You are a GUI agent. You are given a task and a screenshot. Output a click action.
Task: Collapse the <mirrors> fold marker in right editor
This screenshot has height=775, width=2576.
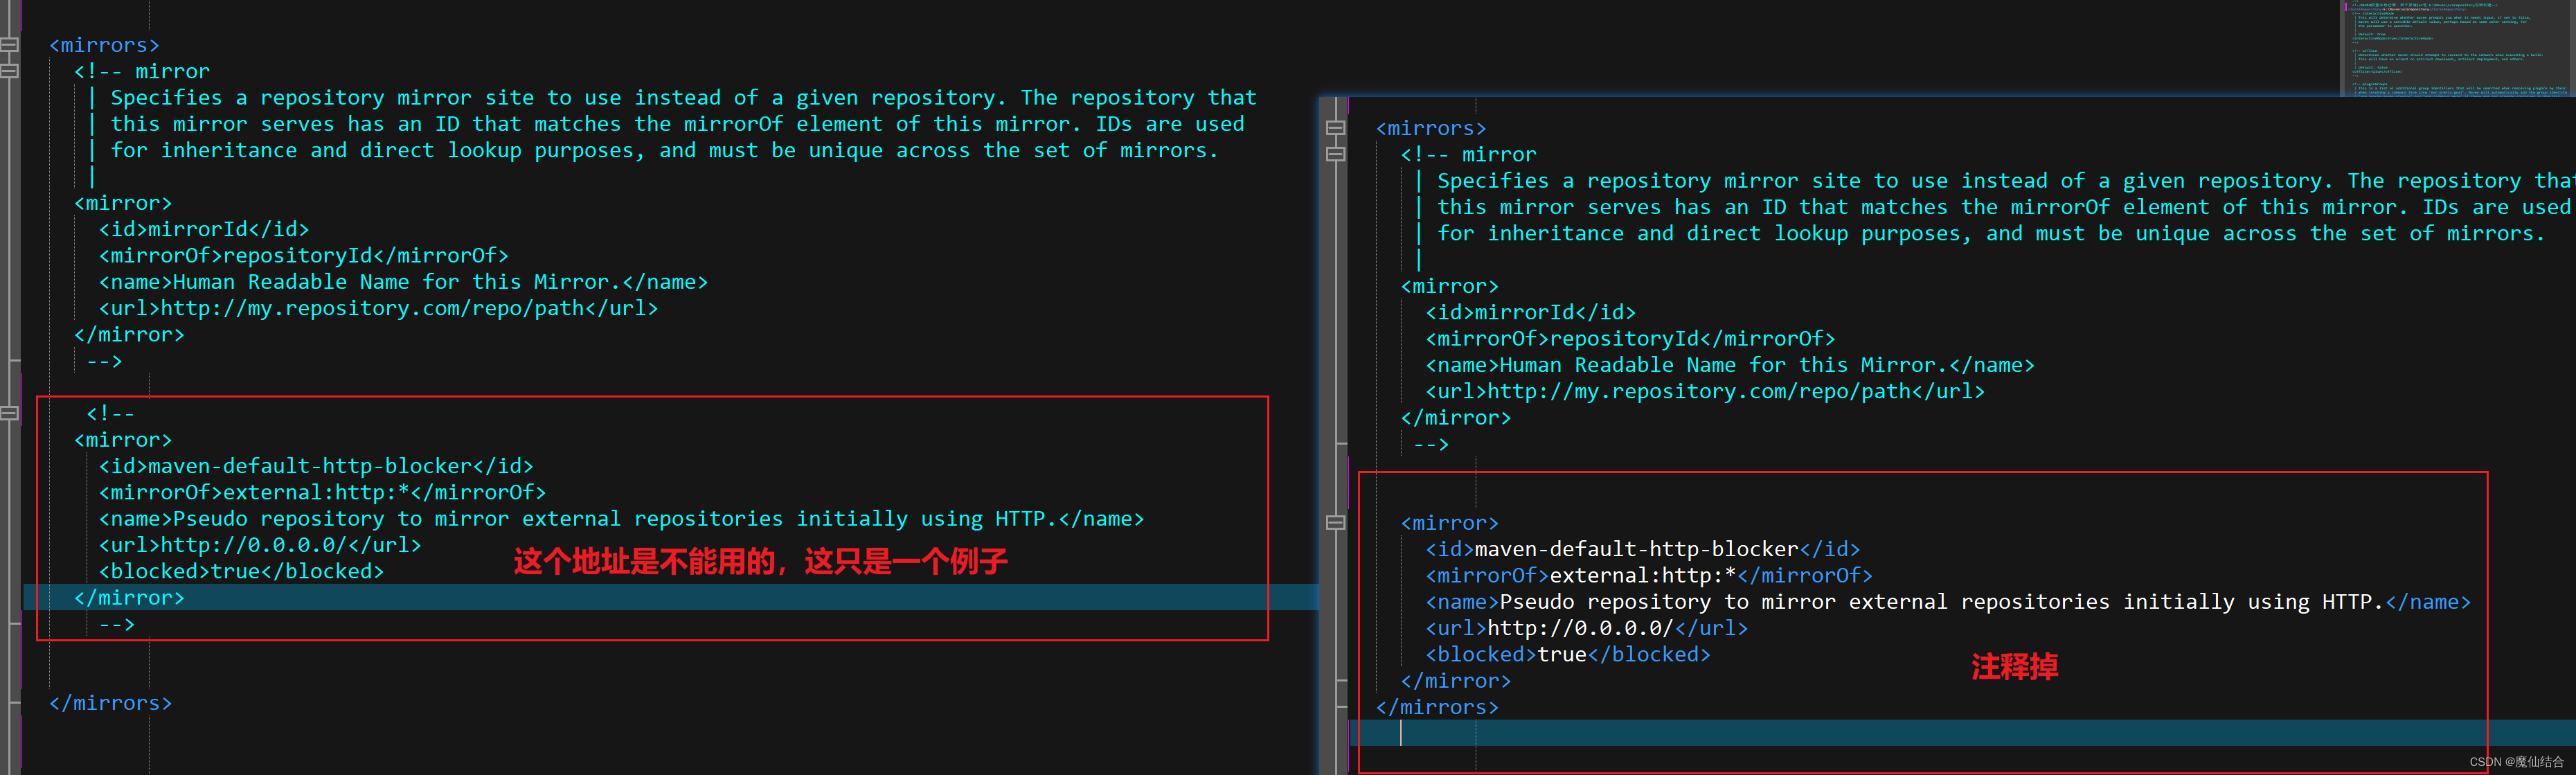1335,128
